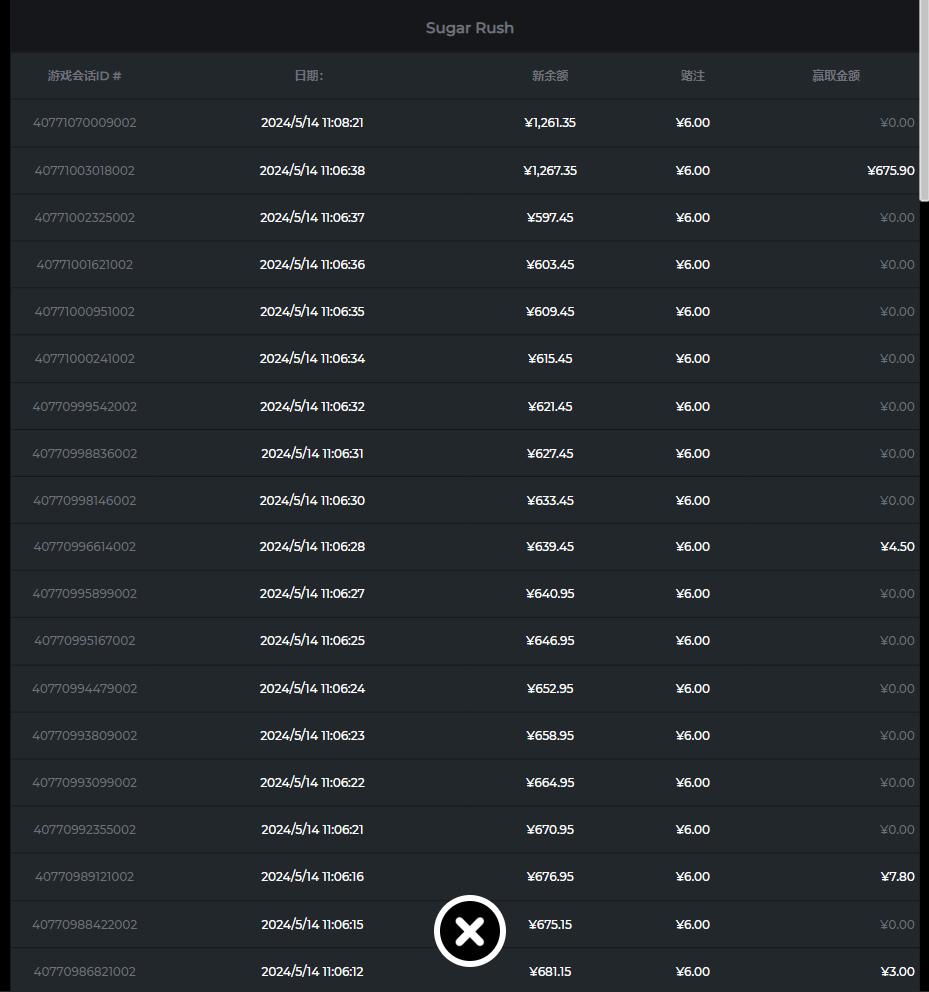929x992 pixels.
Task: Open session 40770996614002
Action: (85, 547)
